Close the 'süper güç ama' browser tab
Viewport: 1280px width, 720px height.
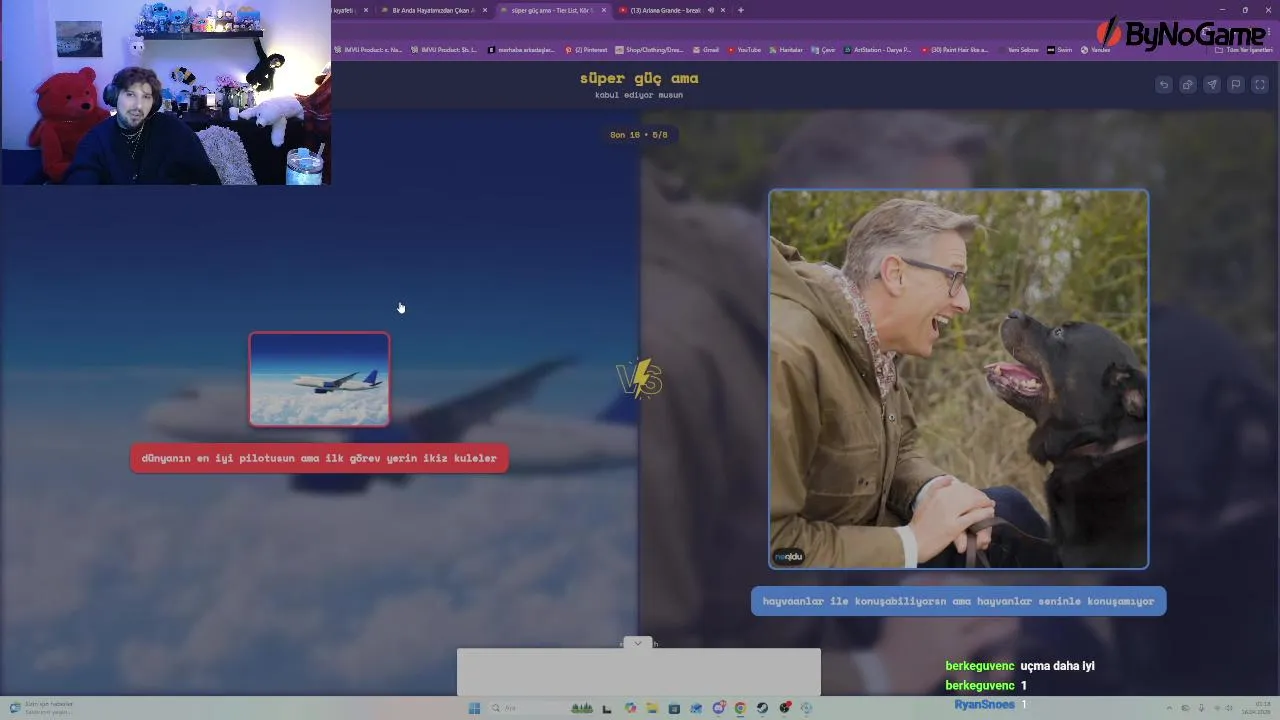603,10
